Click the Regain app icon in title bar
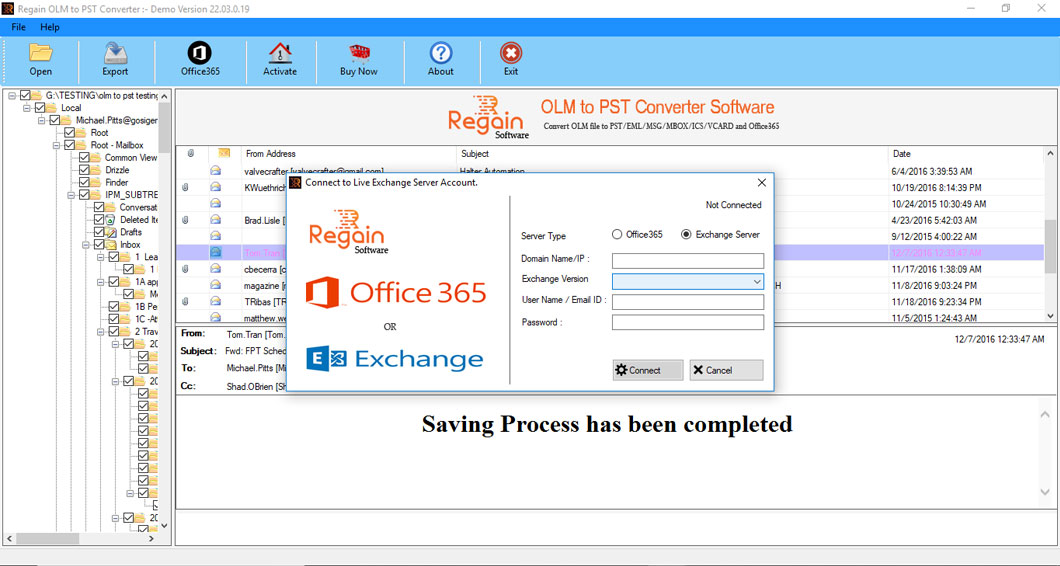The image size is (1060, 566). coord(9,8)
